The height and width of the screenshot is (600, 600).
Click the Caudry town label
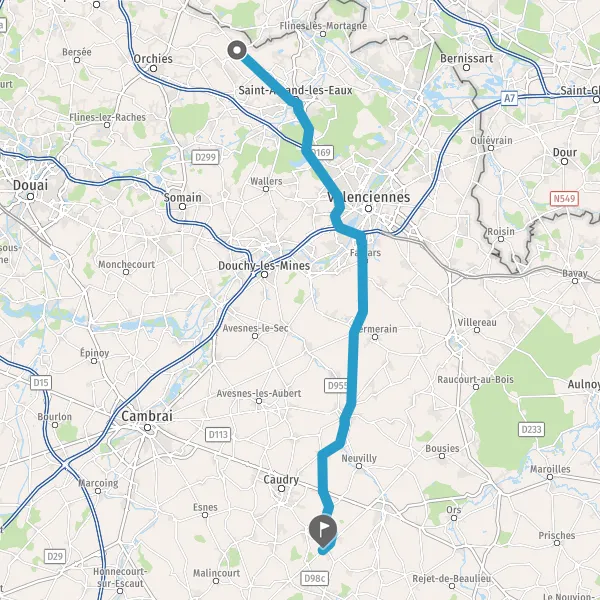pos(281,479)
